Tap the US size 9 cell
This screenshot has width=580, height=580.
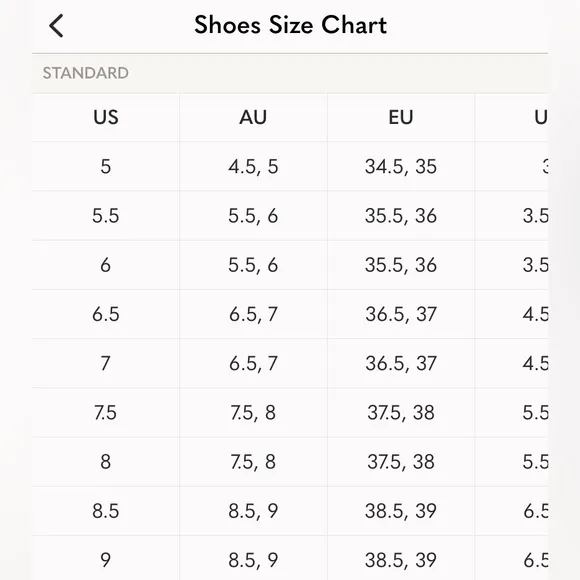tap(106, 558)
